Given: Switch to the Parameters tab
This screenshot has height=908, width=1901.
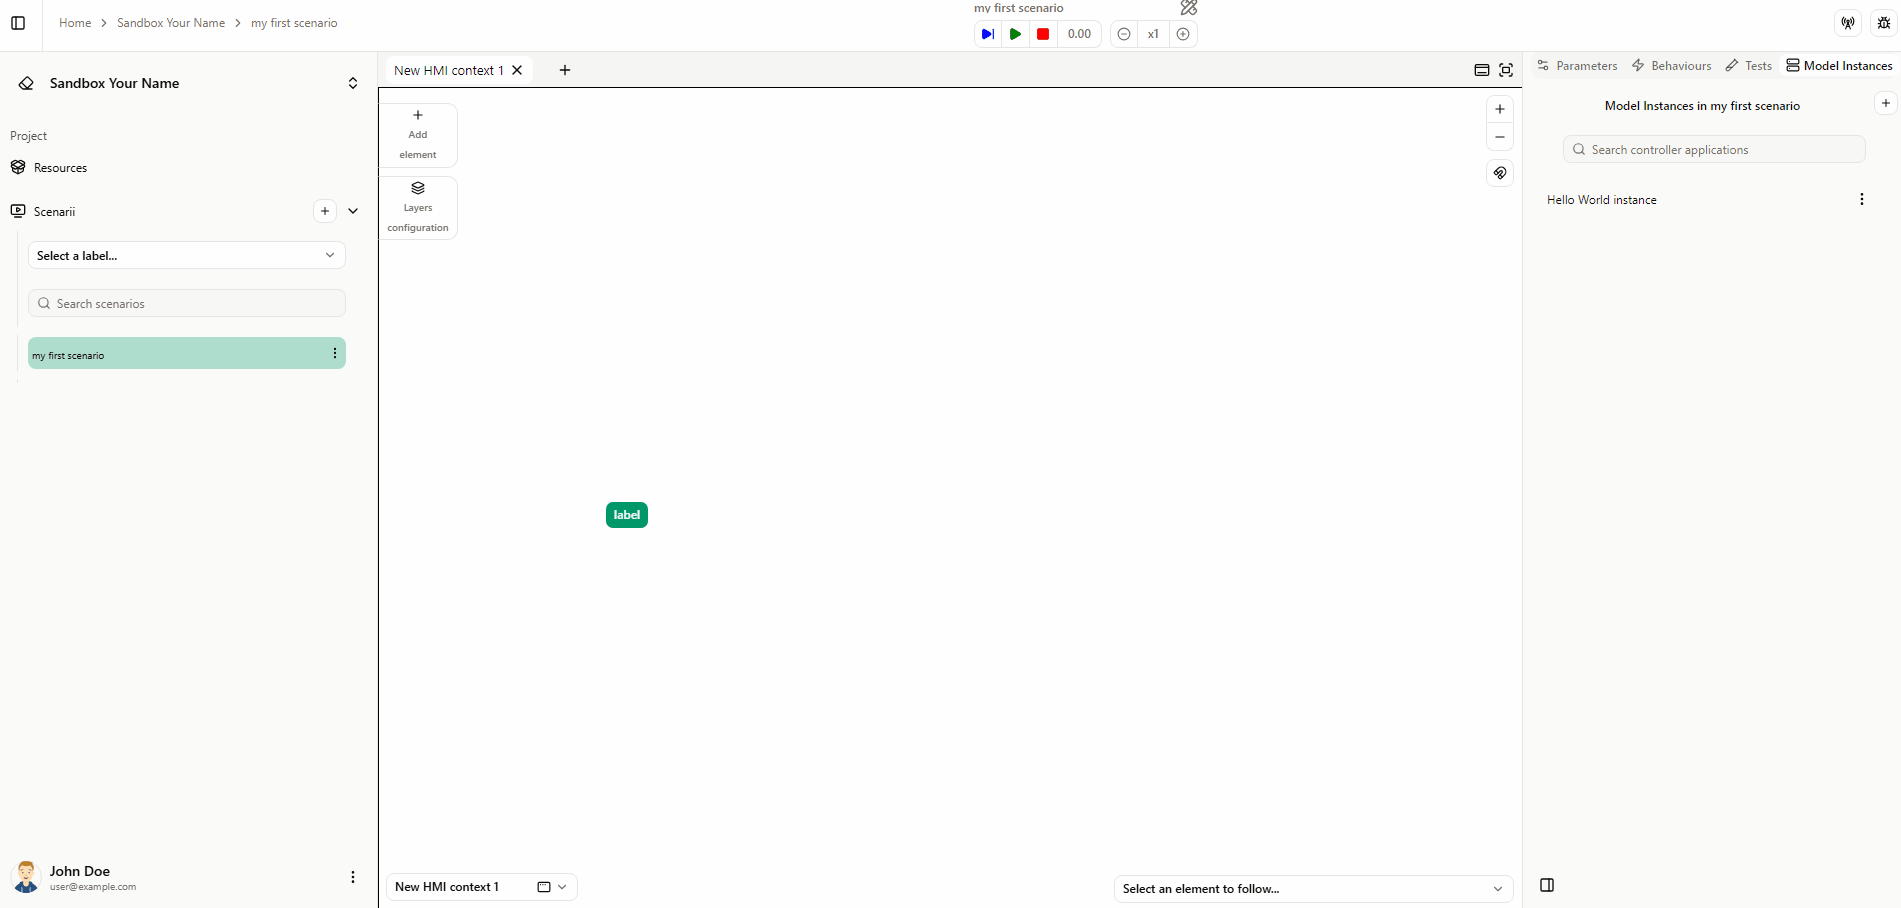Looking at the screenshot, I should pyautogui.click(x=1577, y=66).
